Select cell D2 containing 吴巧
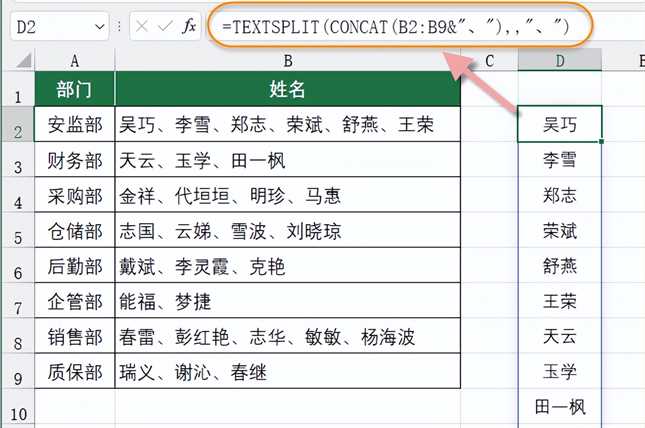Viewport: 645px width, 428px height. click(560, 125)
